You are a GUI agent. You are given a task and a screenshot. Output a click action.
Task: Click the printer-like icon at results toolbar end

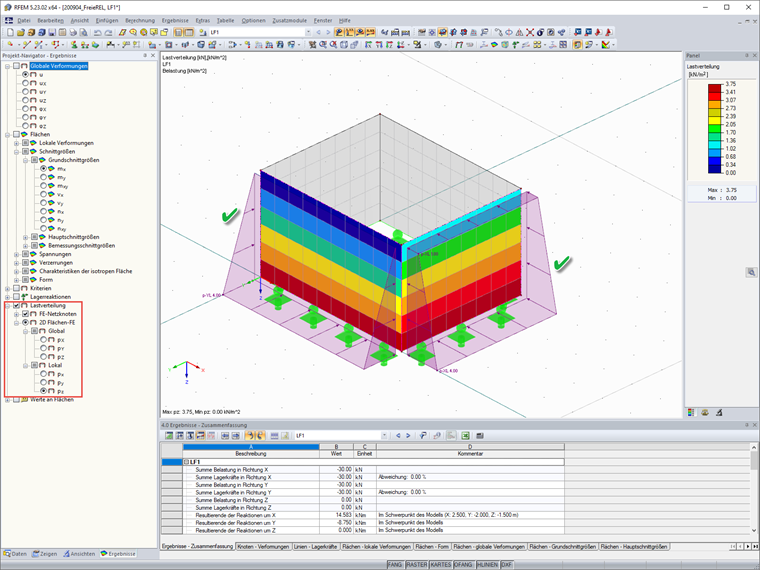tap(480, 435)
